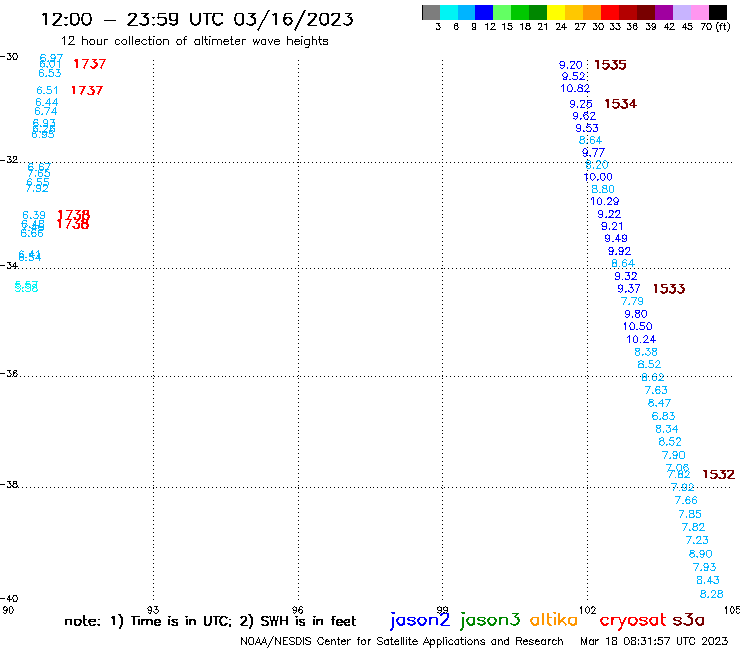Click the wave height value '10.50'
Image resolution: width=740 pixels, height=650 pixels.
point(638,326)
